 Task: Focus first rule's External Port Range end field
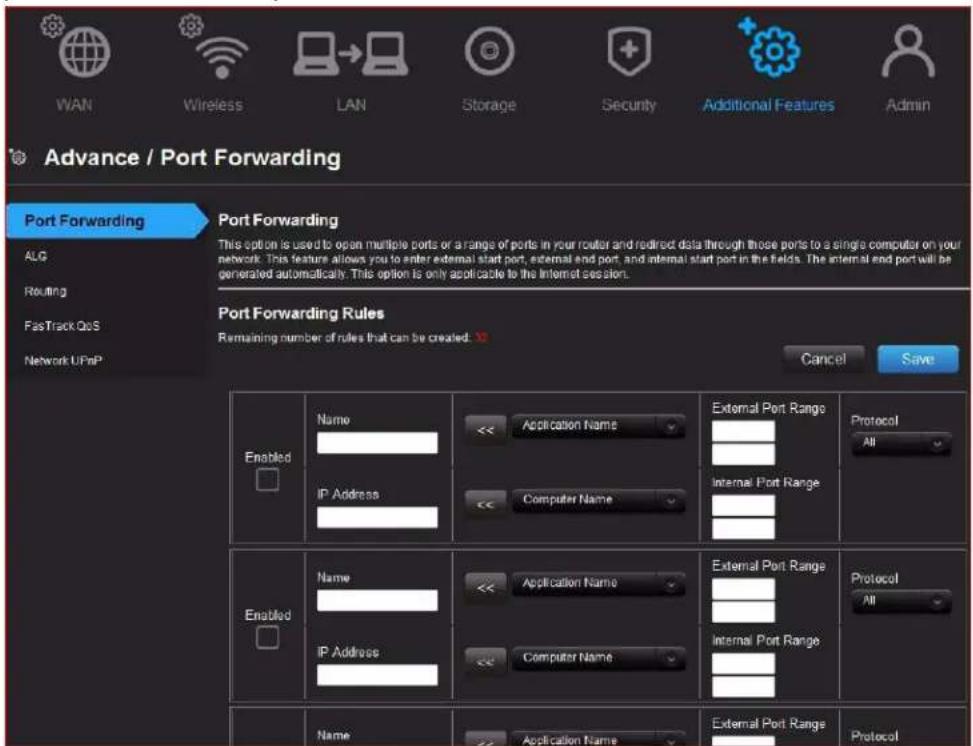point(743,454)
